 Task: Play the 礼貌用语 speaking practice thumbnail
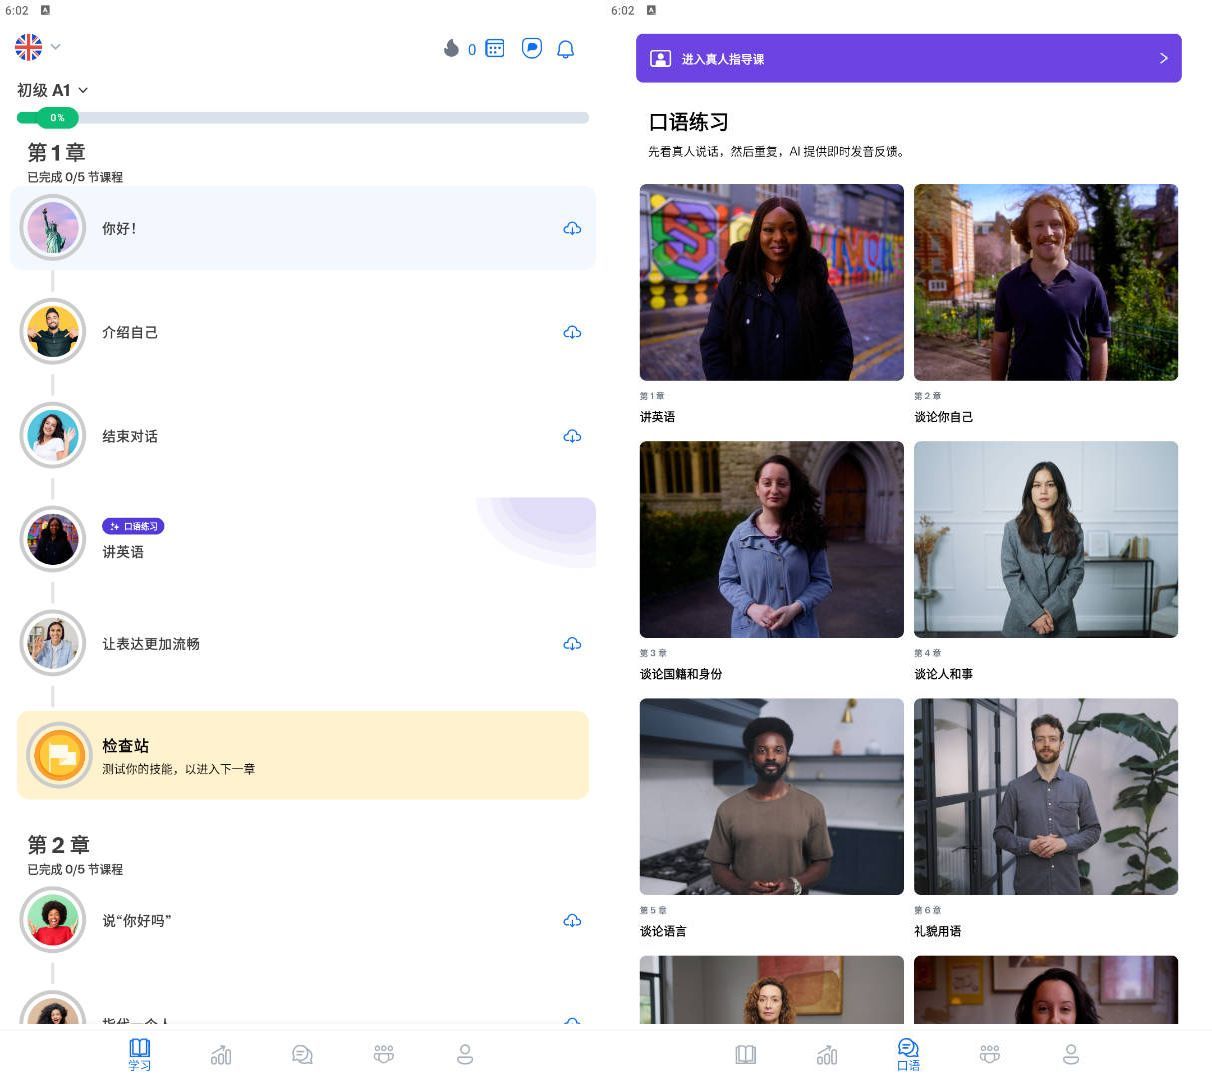coord(1045,796)
